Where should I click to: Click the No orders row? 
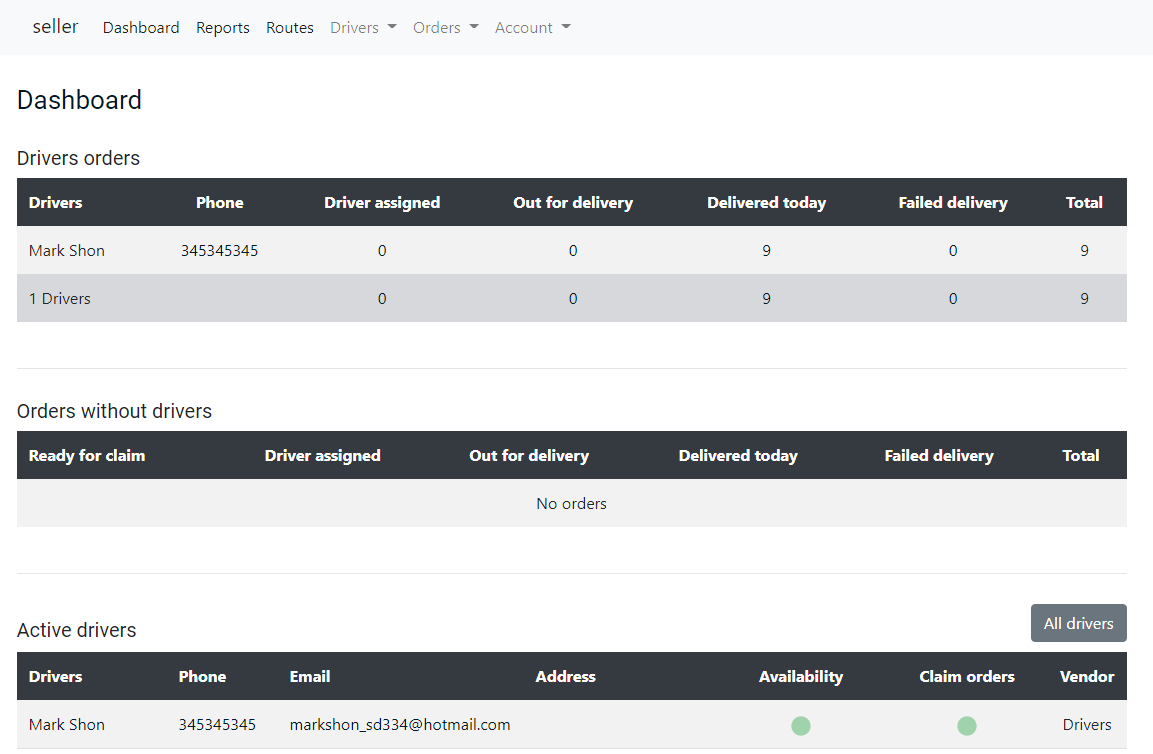(571, 503)
